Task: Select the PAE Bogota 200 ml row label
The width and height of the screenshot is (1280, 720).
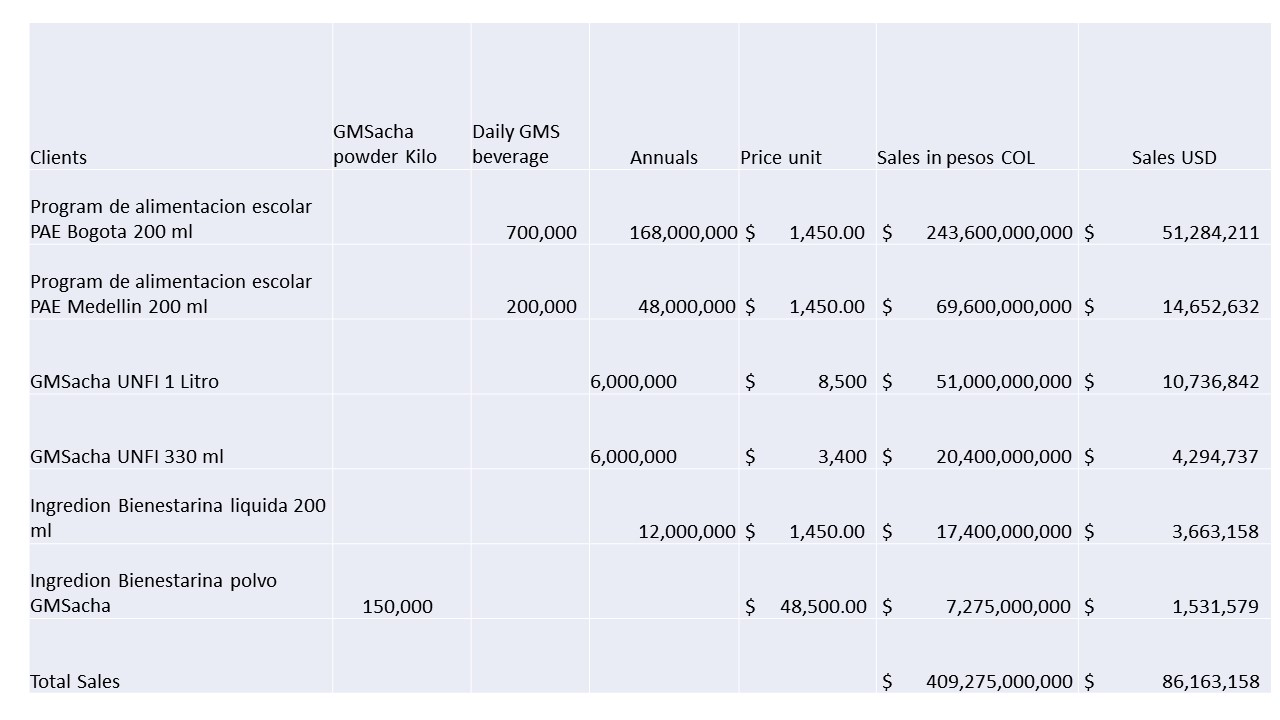Action: click(171, 219)
